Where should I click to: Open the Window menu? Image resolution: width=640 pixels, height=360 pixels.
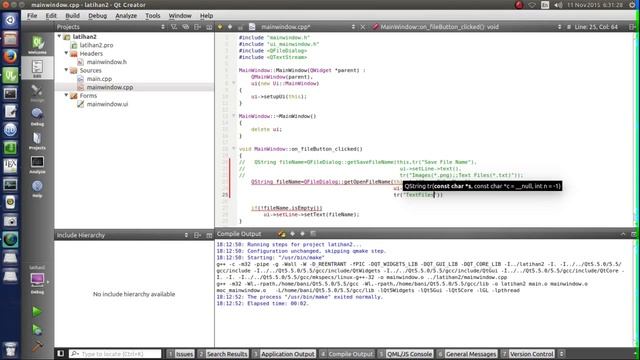click(x=180, y=16)
